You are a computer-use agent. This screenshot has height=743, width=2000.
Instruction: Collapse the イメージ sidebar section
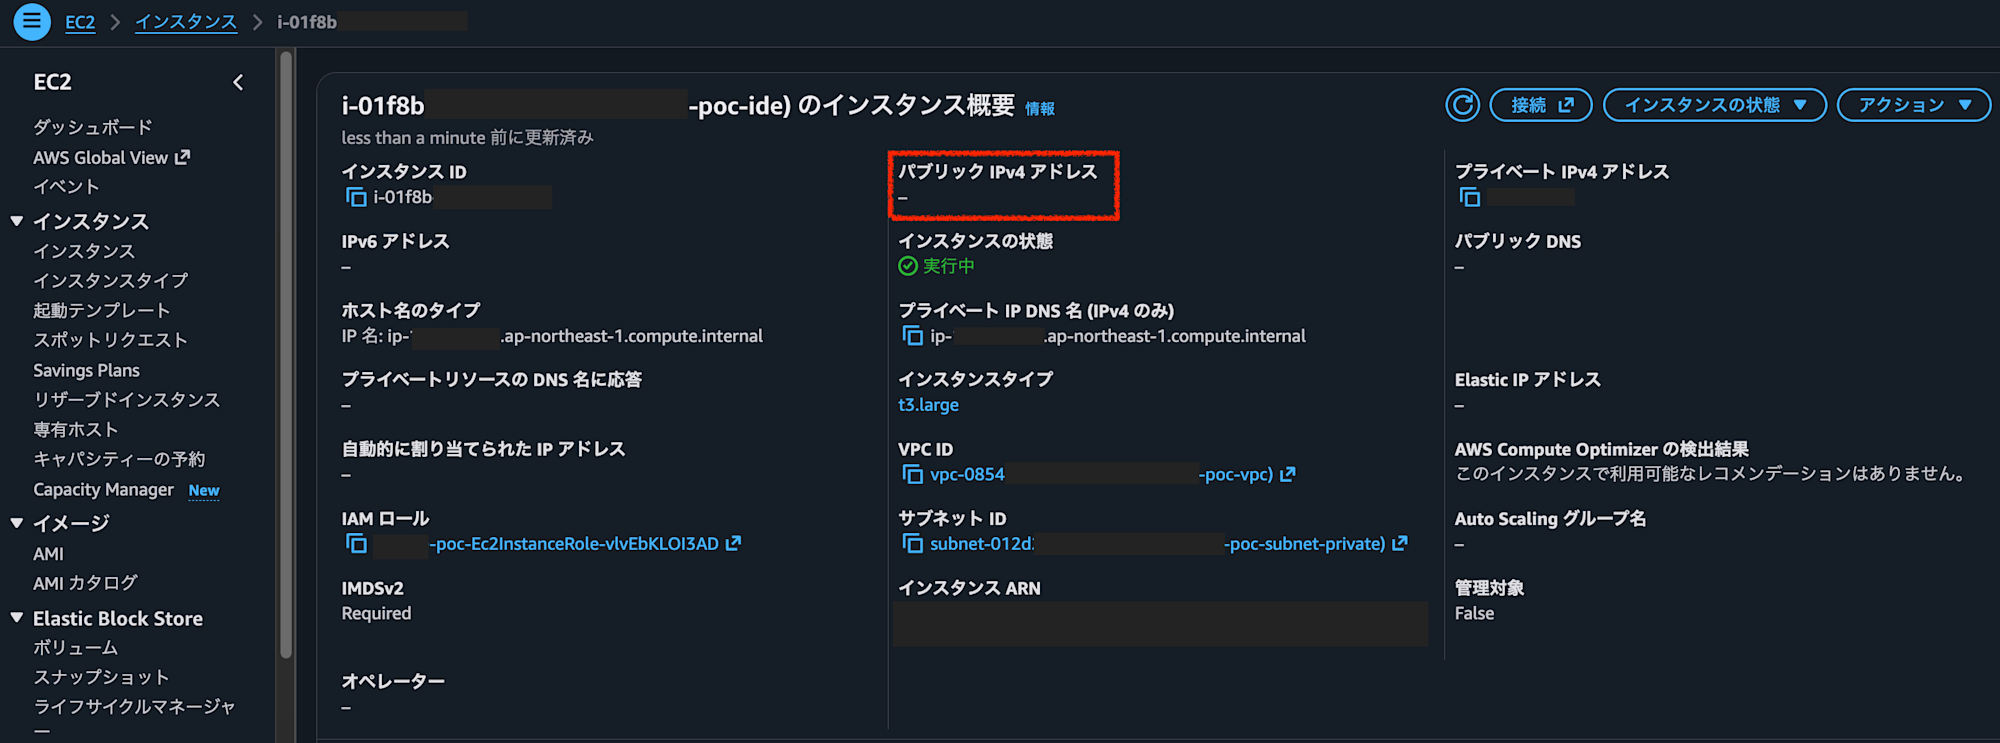pos(16,523)
